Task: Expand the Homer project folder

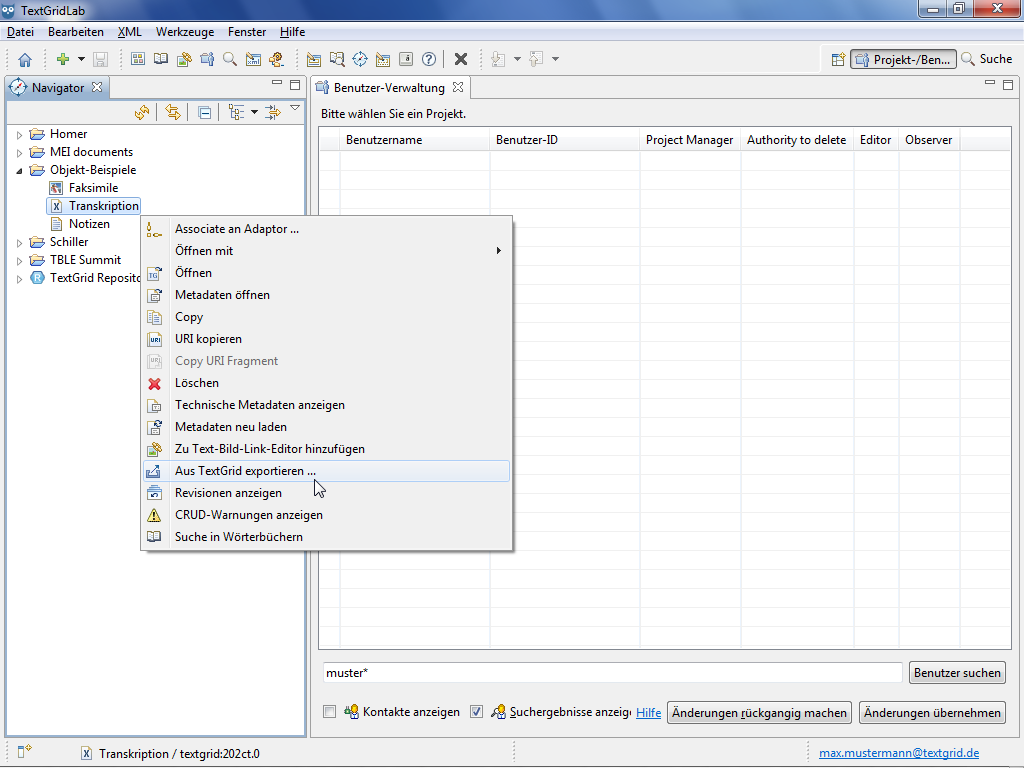Action: (19, 135)
